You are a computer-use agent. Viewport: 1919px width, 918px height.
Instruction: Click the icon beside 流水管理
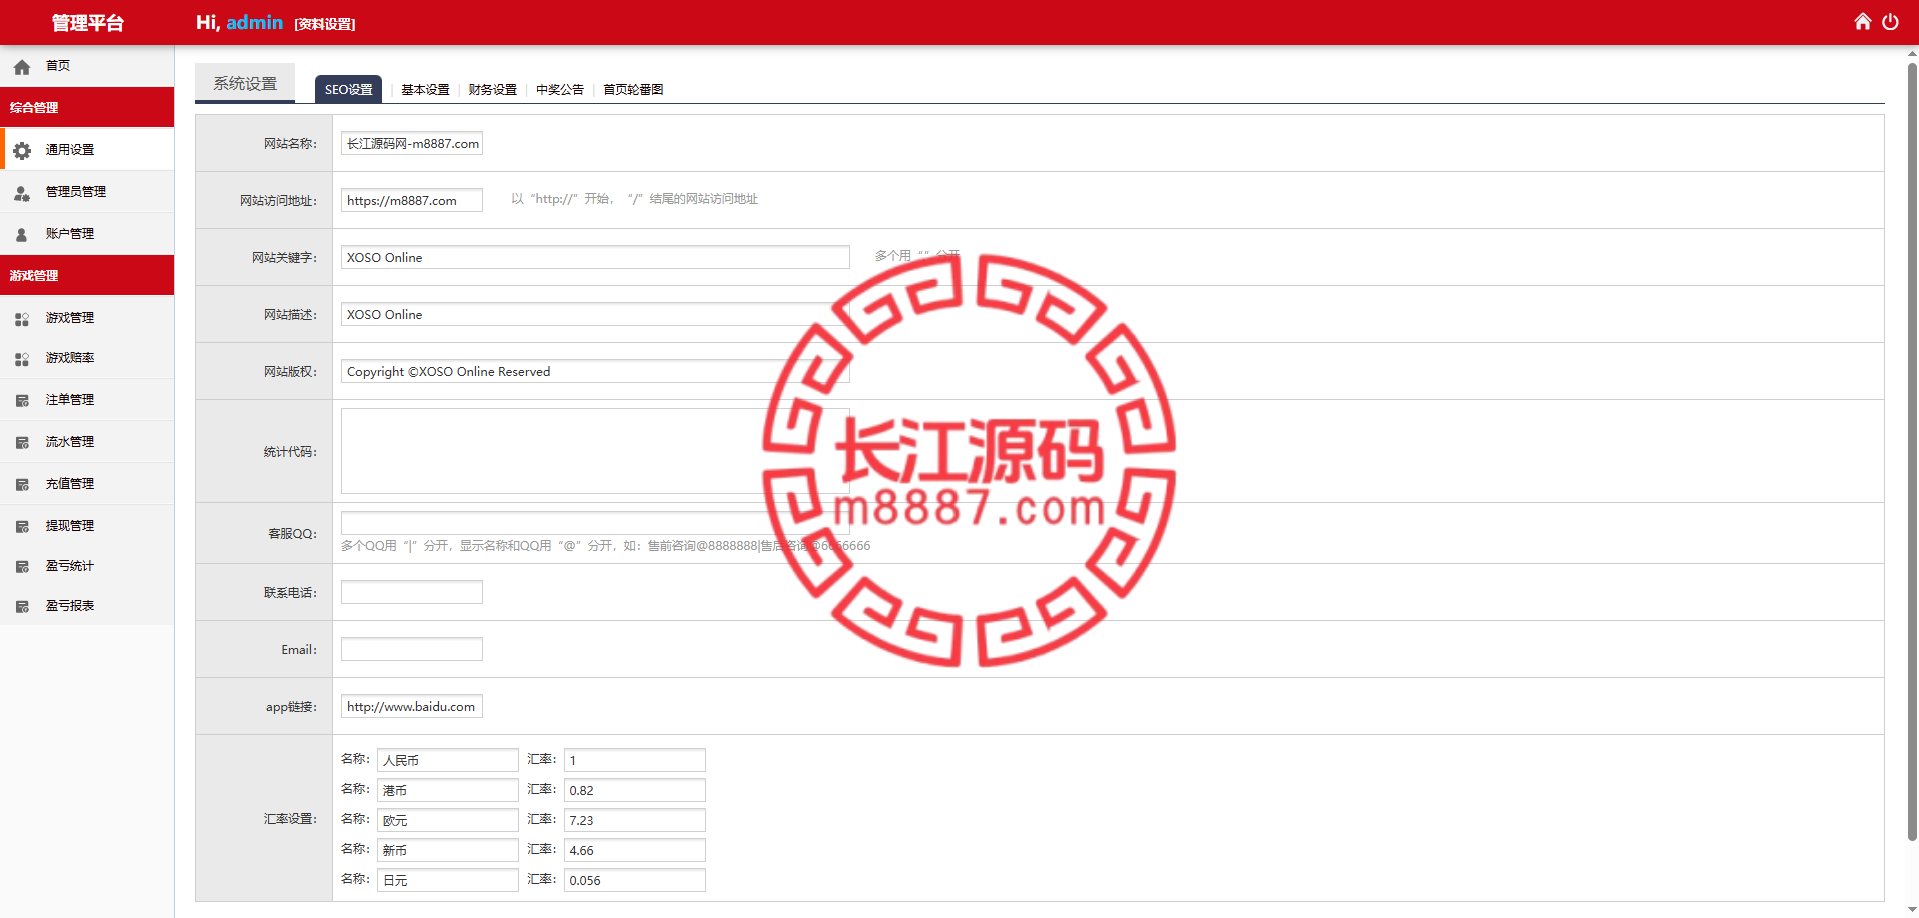tap(22, 443)
